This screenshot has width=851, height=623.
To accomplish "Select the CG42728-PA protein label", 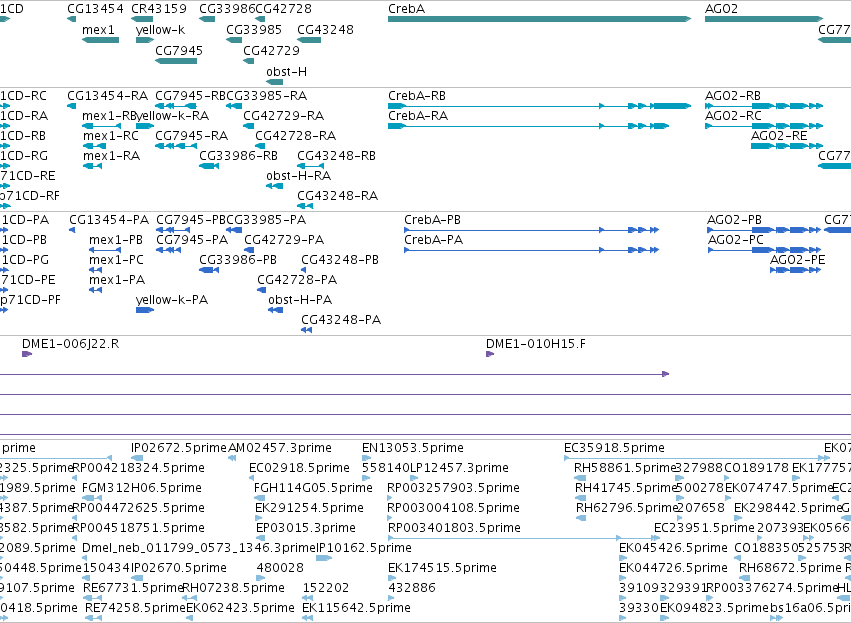I will (x=297, y=280).
